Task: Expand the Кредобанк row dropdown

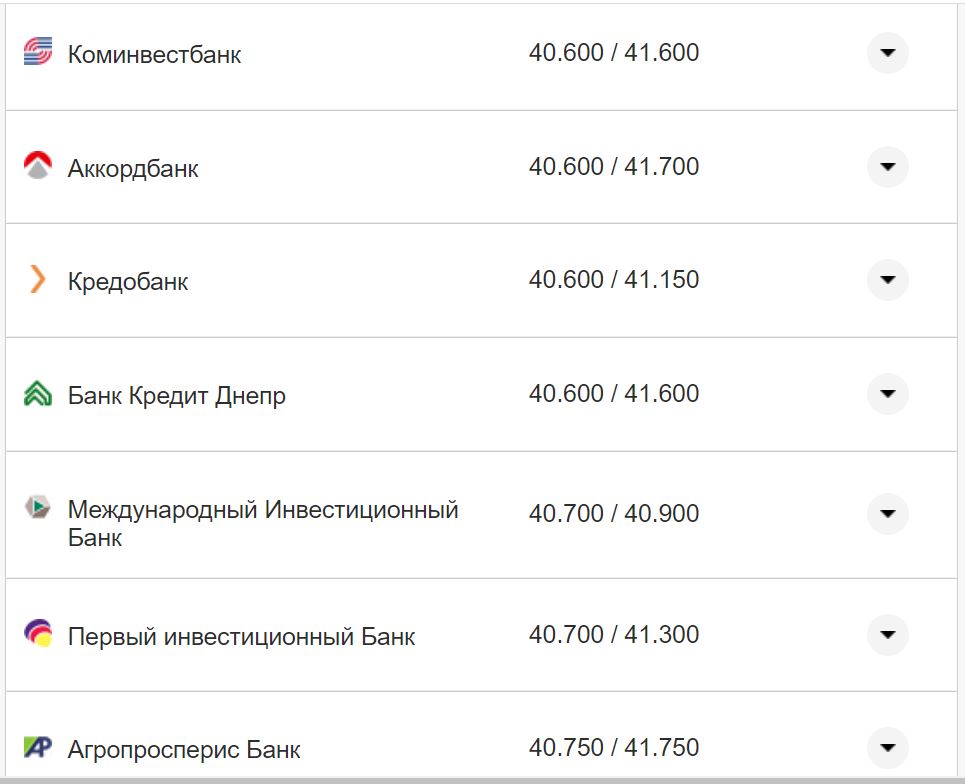Action: tap(887, 281)
